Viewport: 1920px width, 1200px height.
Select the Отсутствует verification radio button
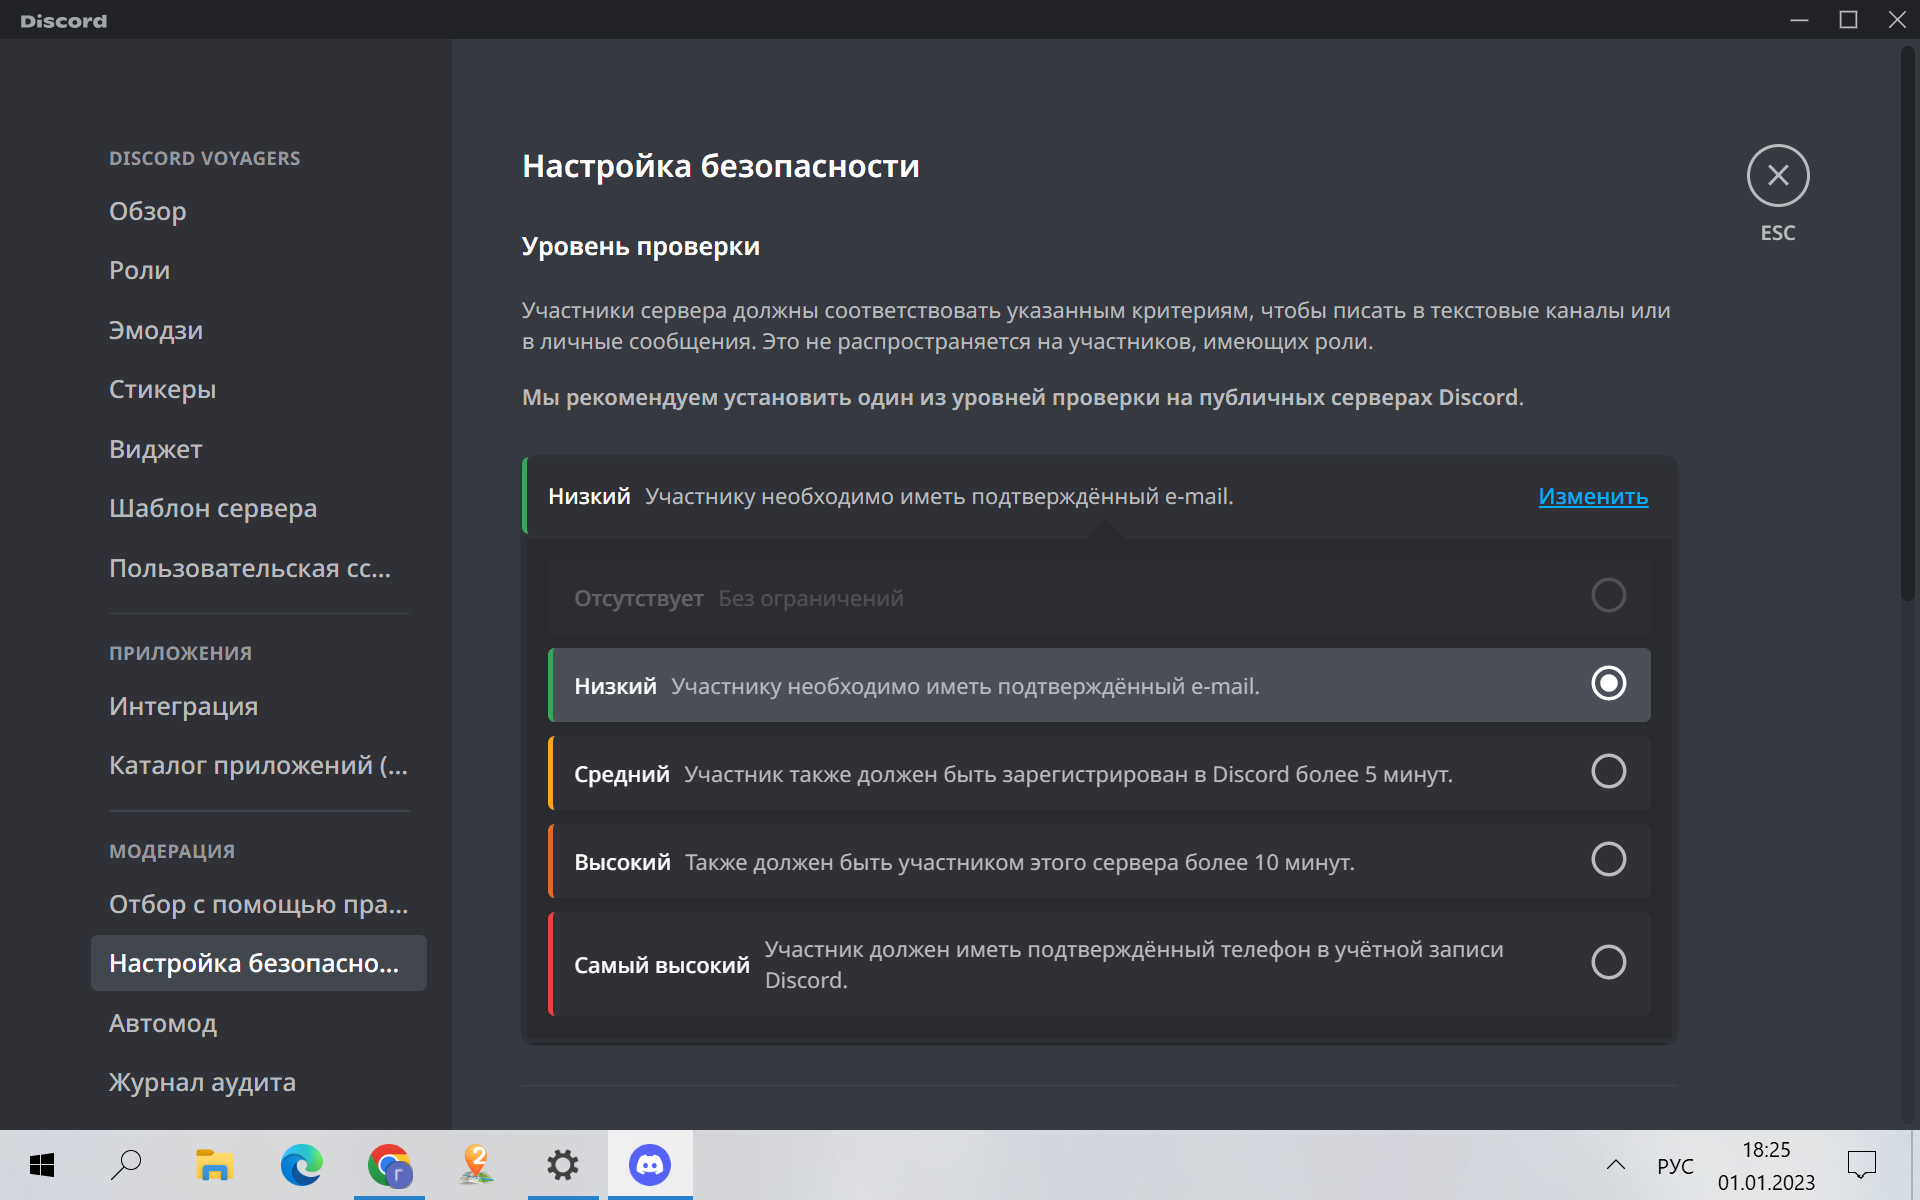tap(1608, 595)
